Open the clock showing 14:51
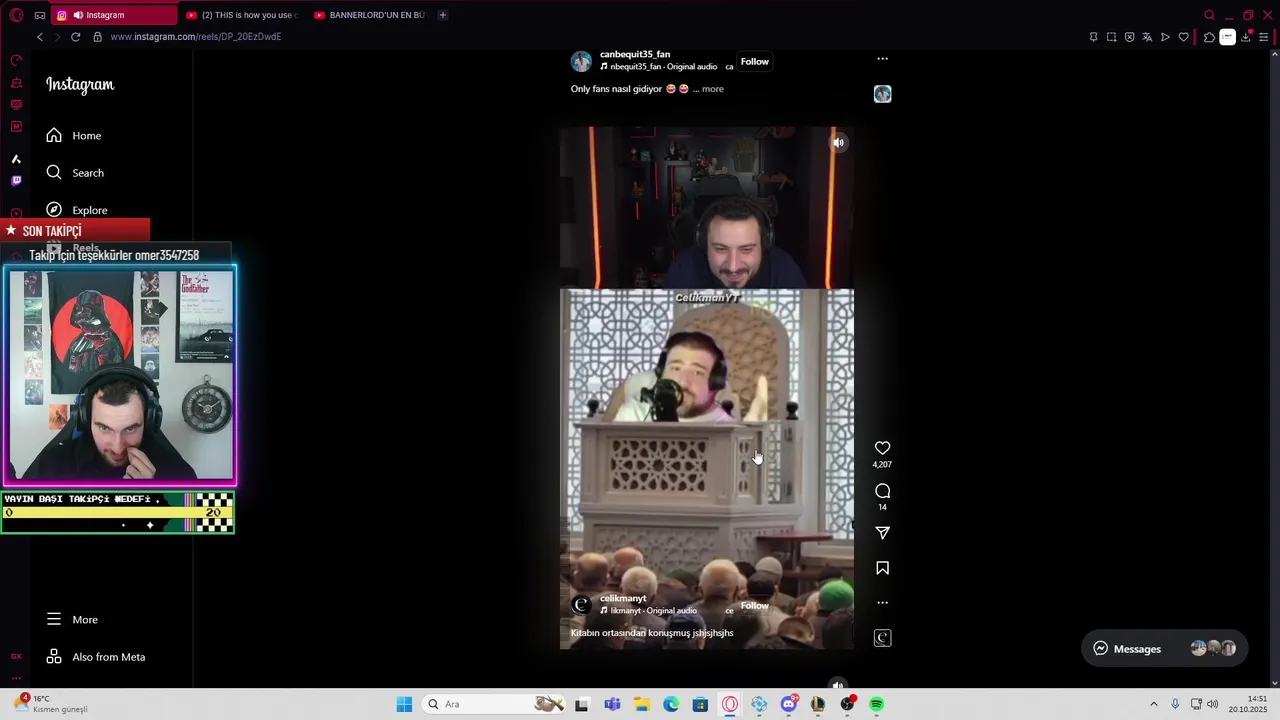Viewport: 1280px width, 720px height. [1248, 704]
